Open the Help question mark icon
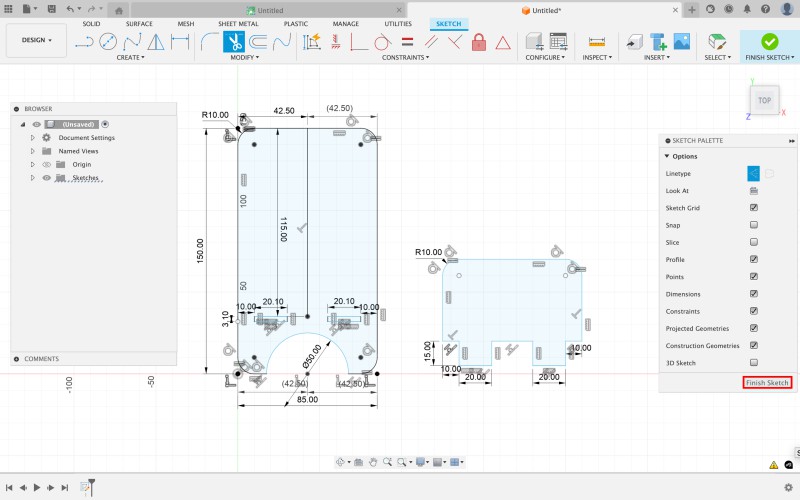The height and width of the screenshot is (500, 800). point(765,9)
